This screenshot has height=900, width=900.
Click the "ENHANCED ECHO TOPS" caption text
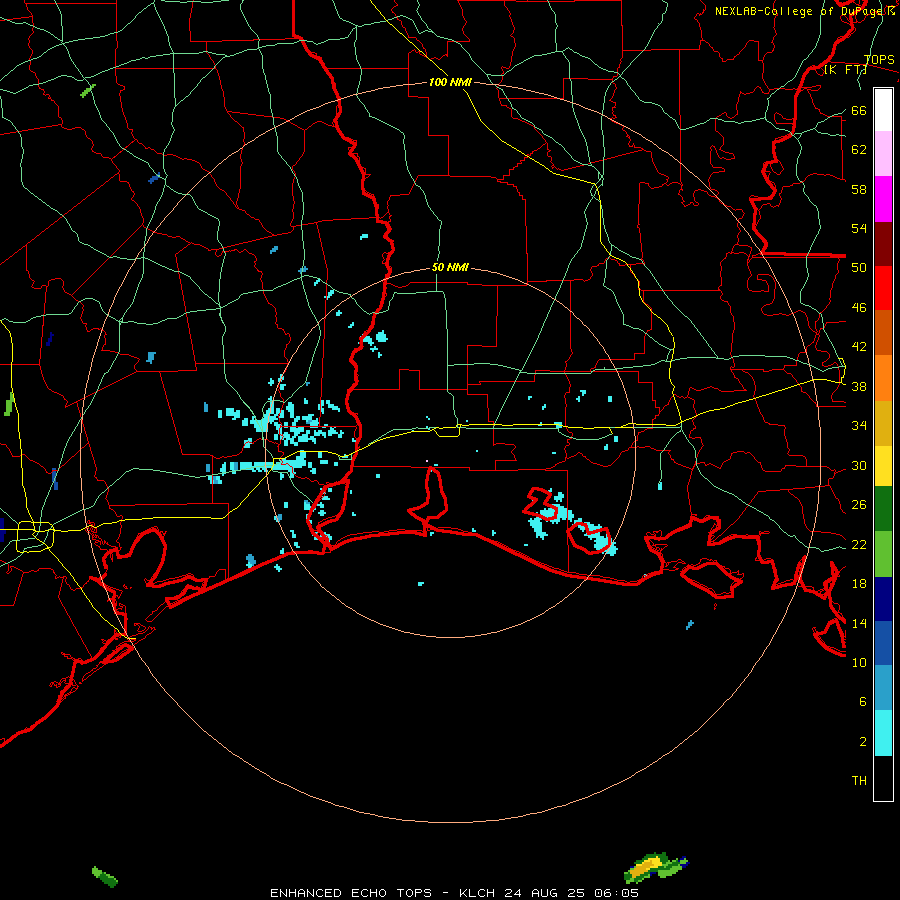click(x=351, y=893)
